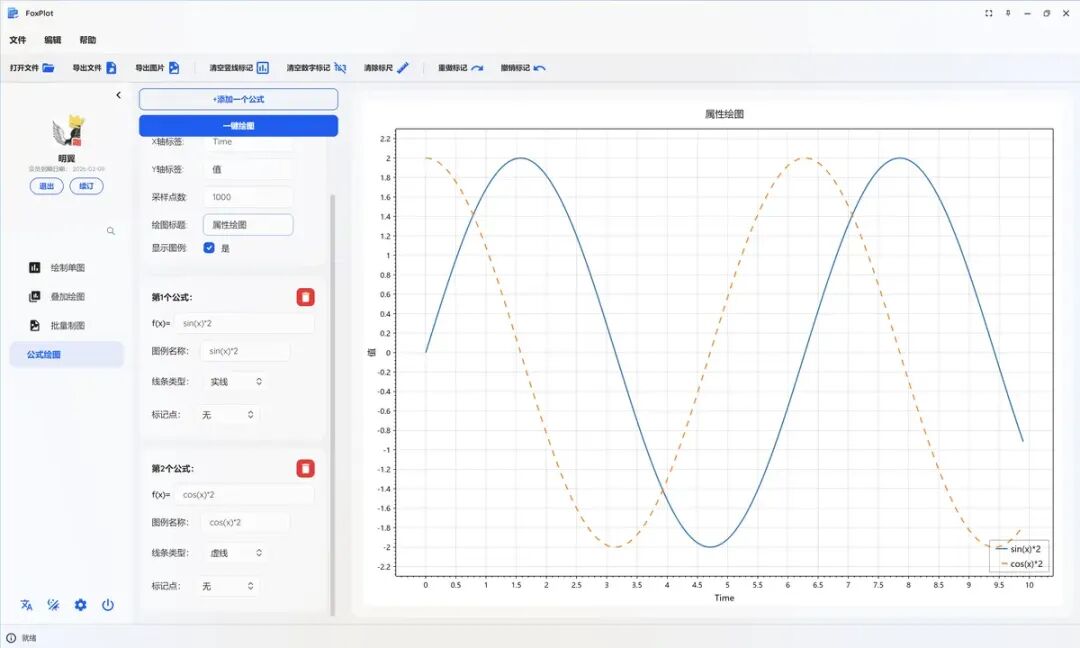Collapse the sidebar with the chevron

click(118, 95)
